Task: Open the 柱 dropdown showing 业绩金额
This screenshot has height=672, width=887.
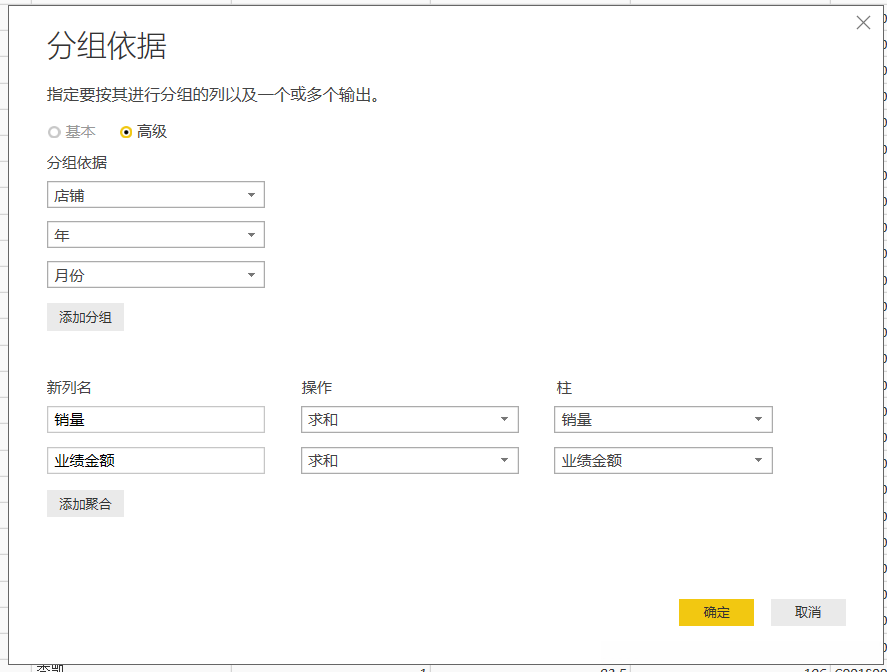Action: [663, 460]
